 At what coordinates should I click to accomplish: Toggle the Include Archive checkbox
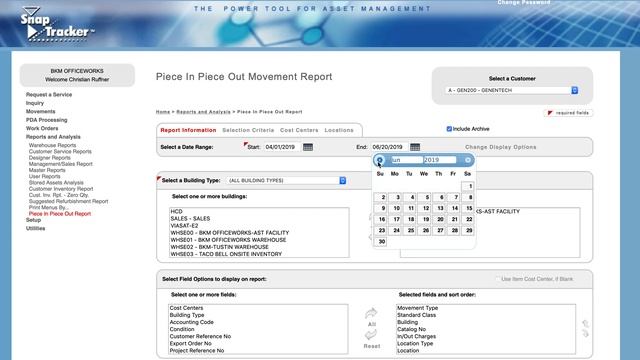coord(449,129)
